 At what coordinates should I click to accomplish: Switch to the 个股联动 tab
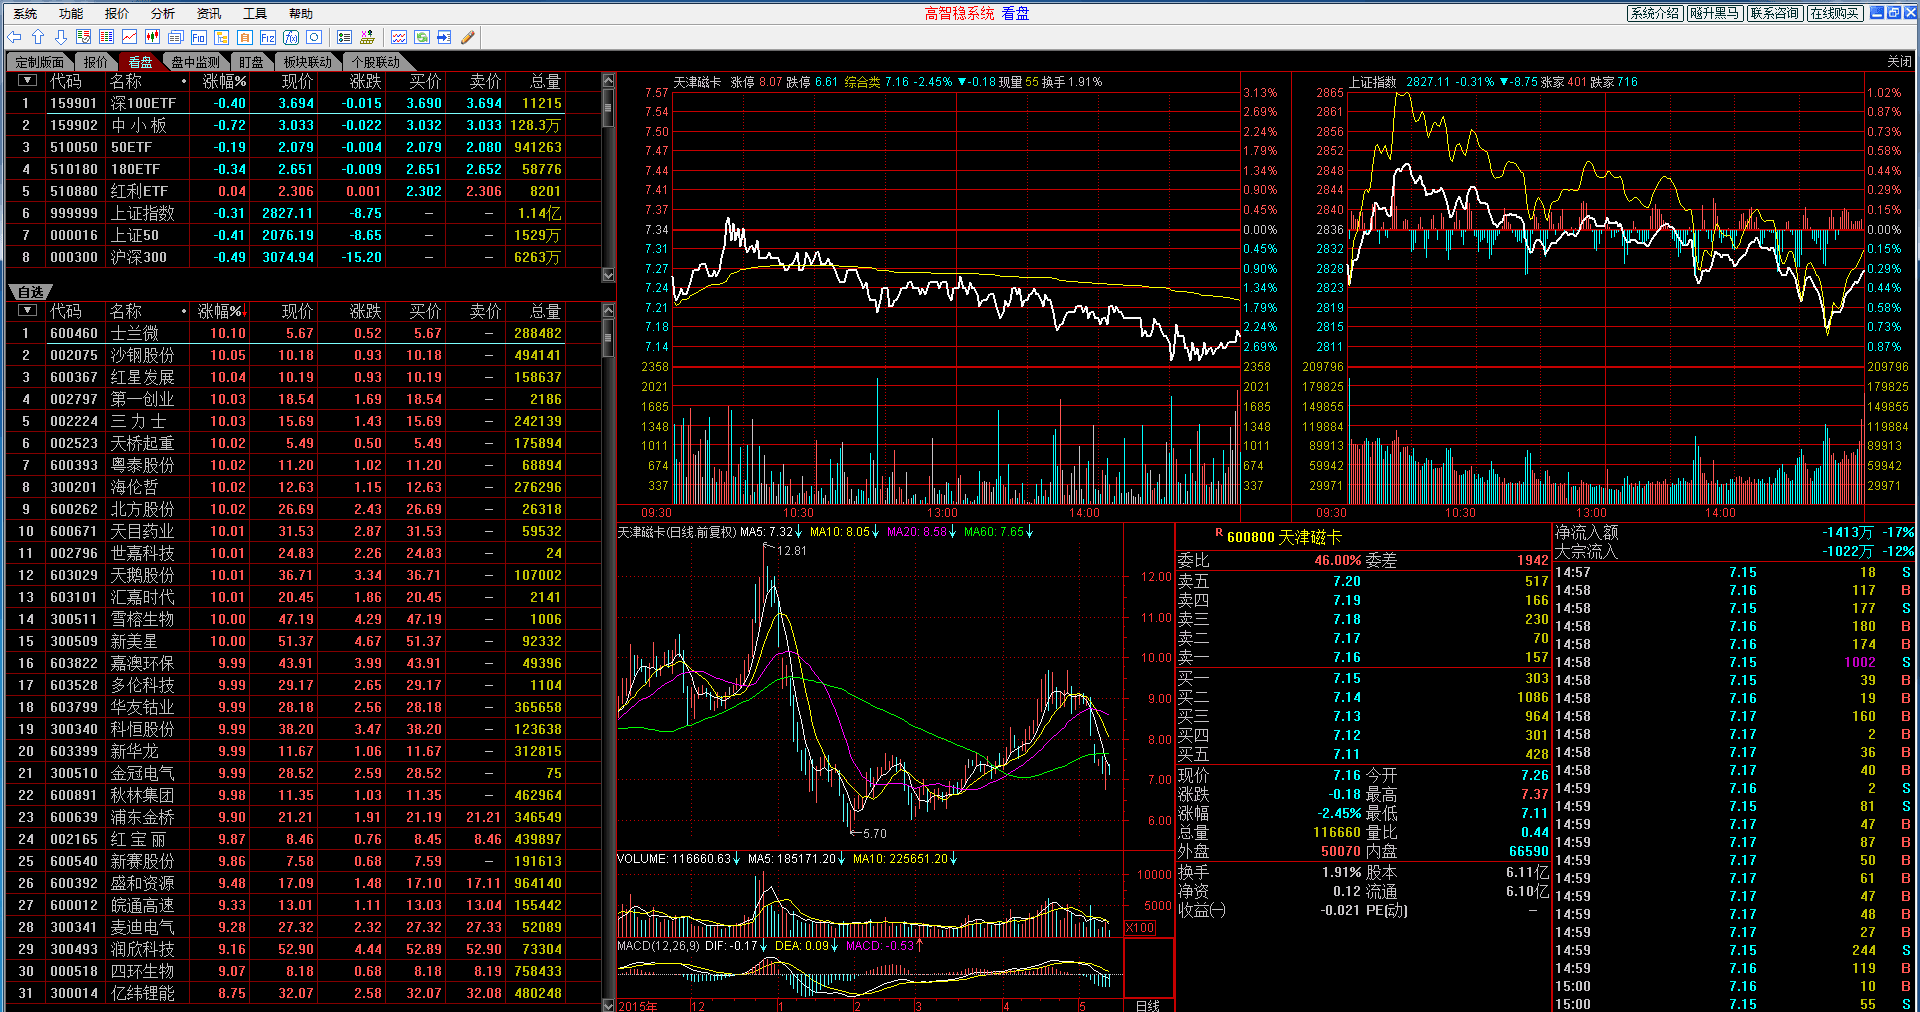(376, 62)
